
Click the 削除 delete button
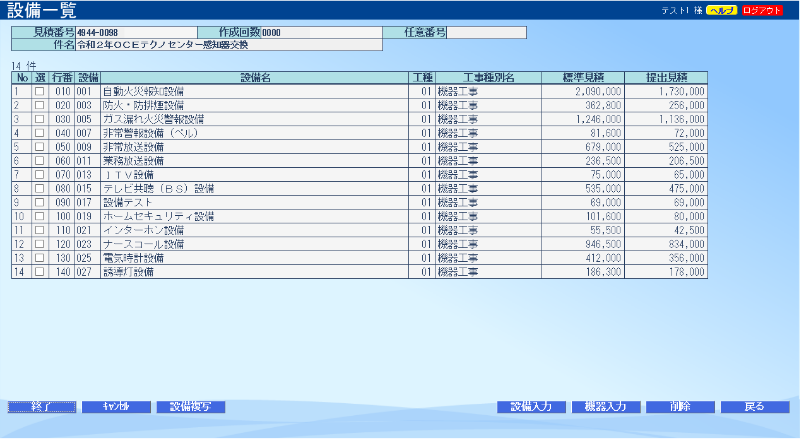point(680,407)
